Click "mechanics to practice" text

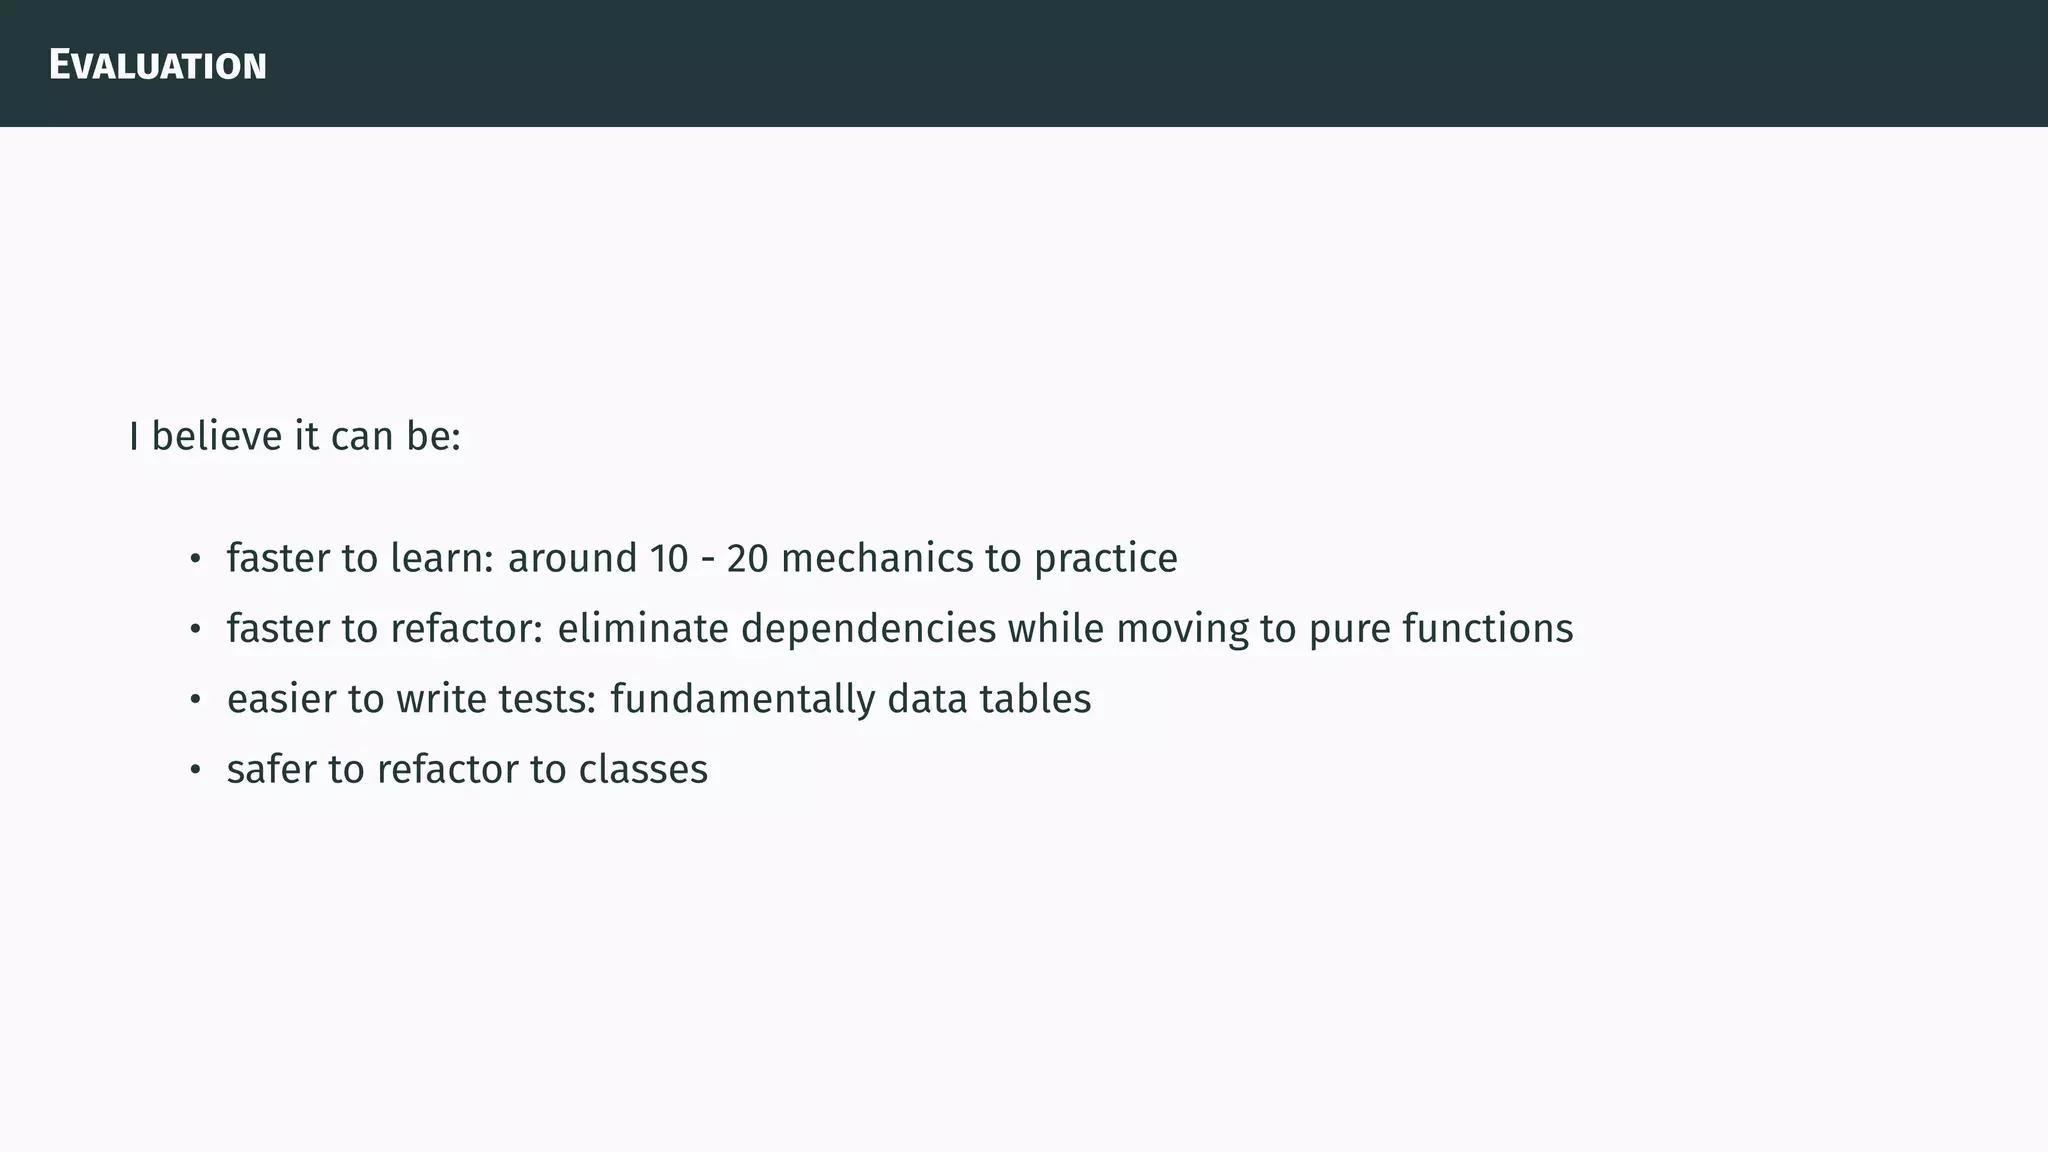979,558
